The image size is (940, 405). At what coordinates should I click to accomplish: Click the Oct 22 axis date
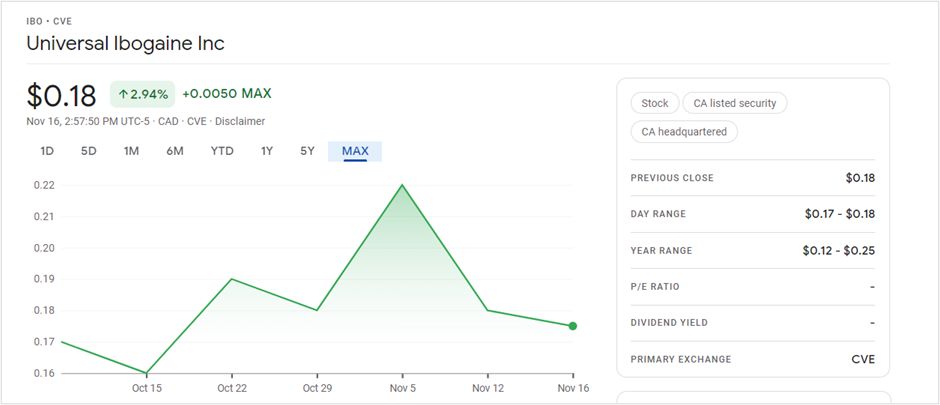(232, 388)
